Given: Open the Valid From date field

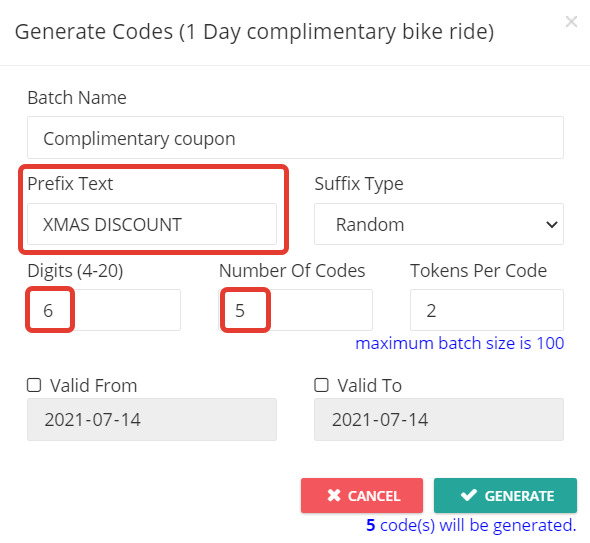Looking at the screenshot, I should [152, 420].
